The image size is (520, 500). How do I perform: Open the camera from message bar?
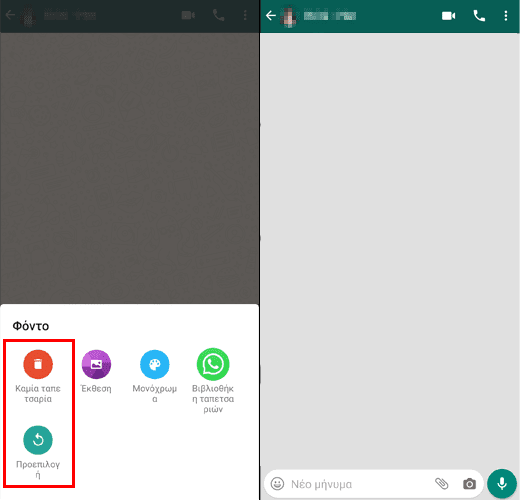click(469, 484)
